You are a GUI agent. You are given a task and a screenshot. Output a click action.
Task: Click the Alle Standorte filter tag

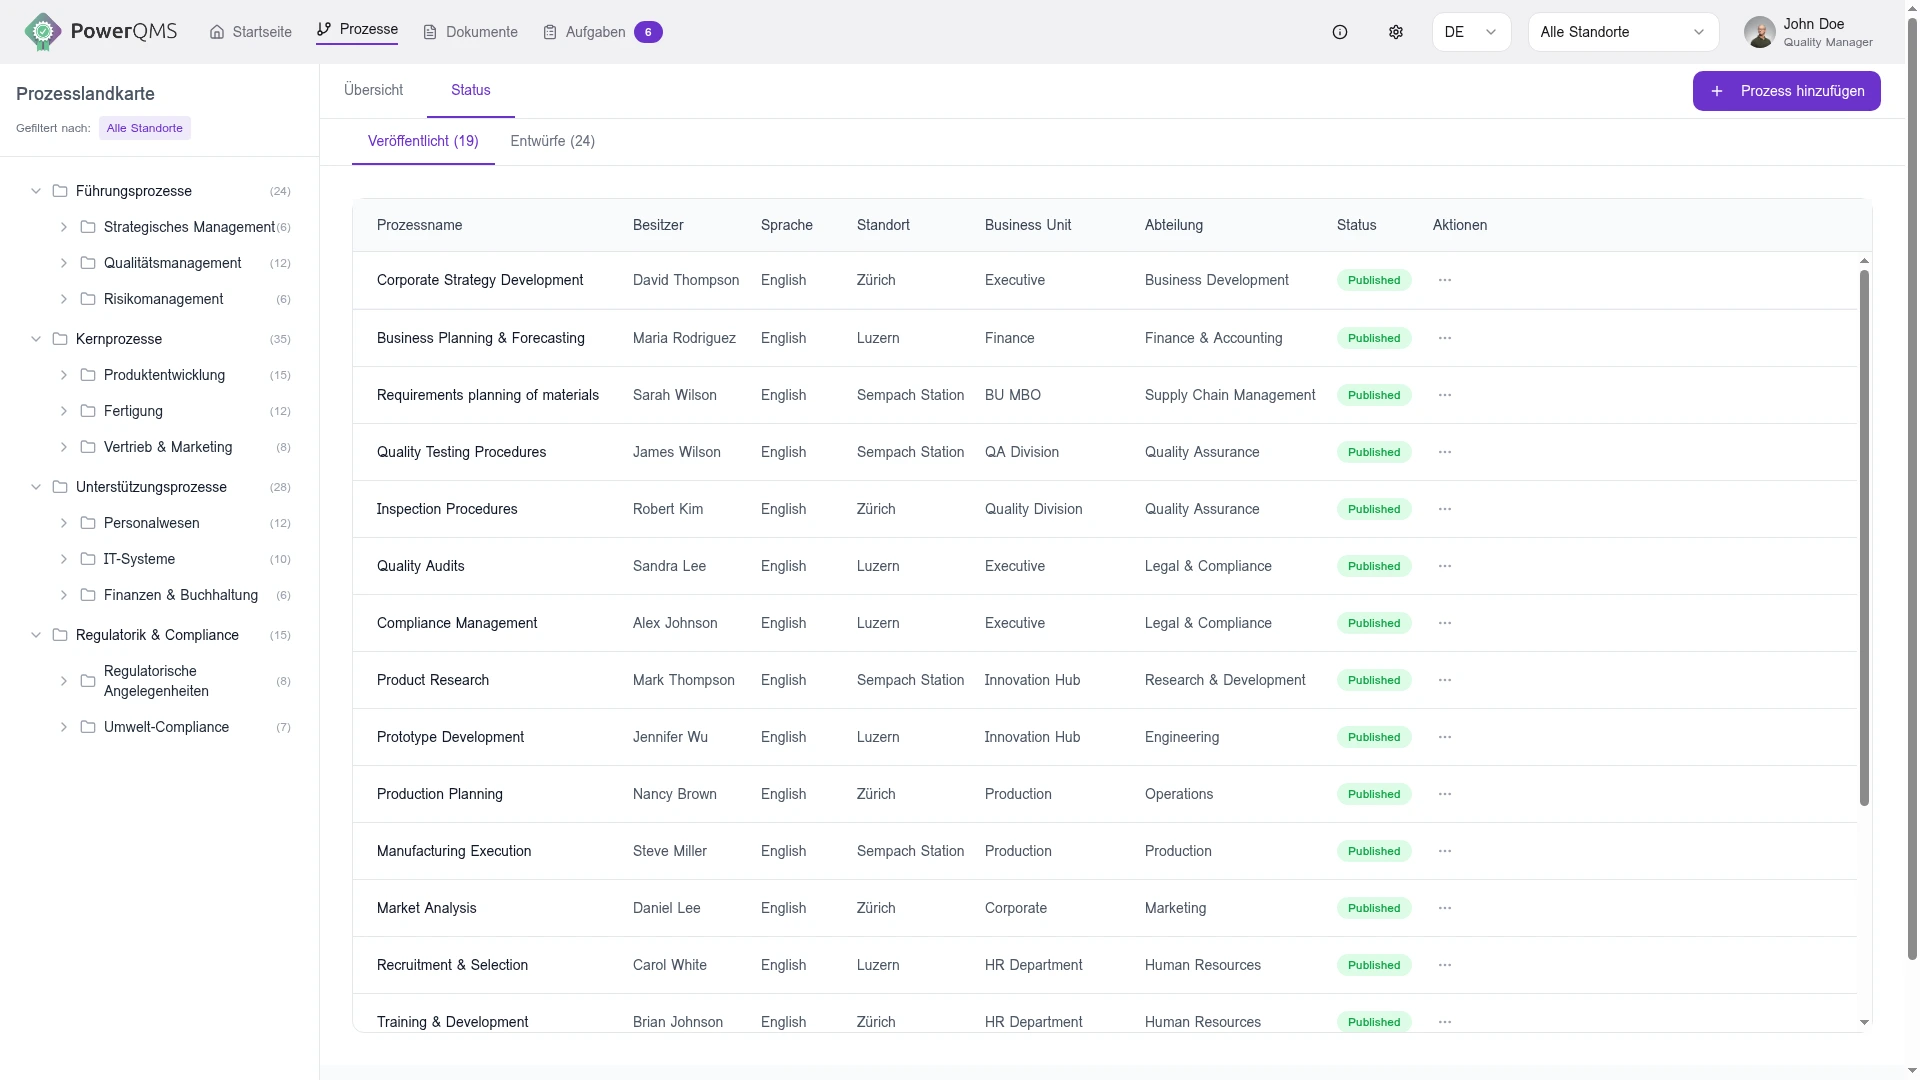[x=145, y=128]
